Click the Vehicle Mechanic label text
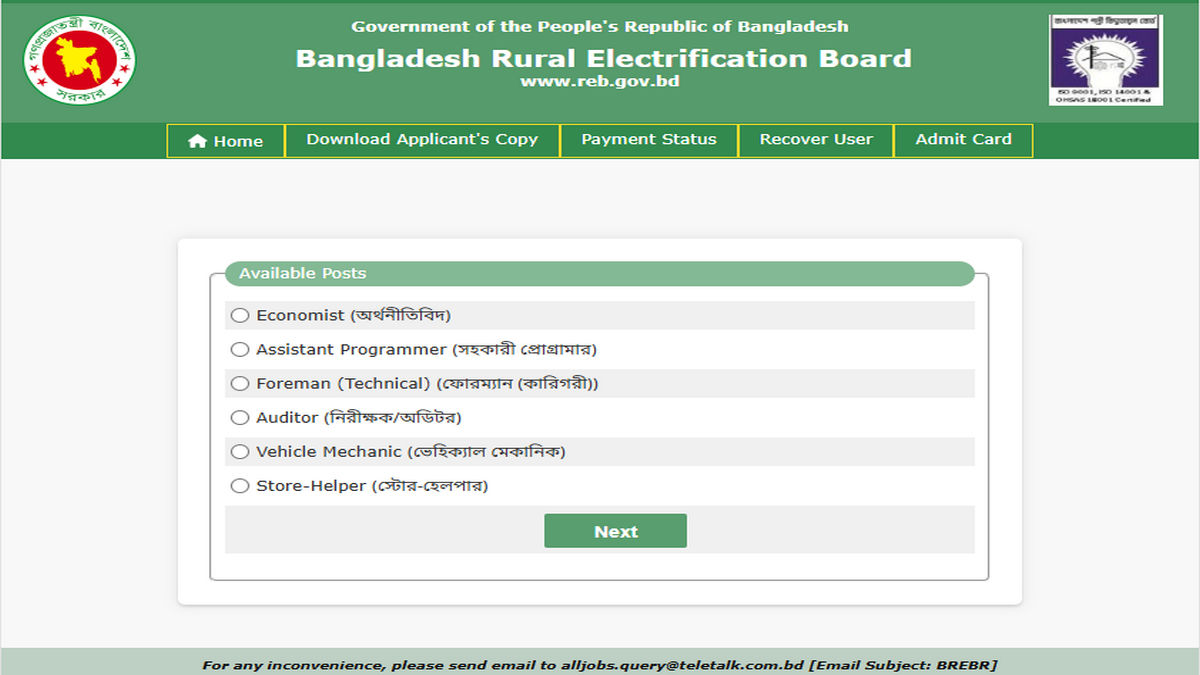The image size is (1200, 675). point(411,451)
